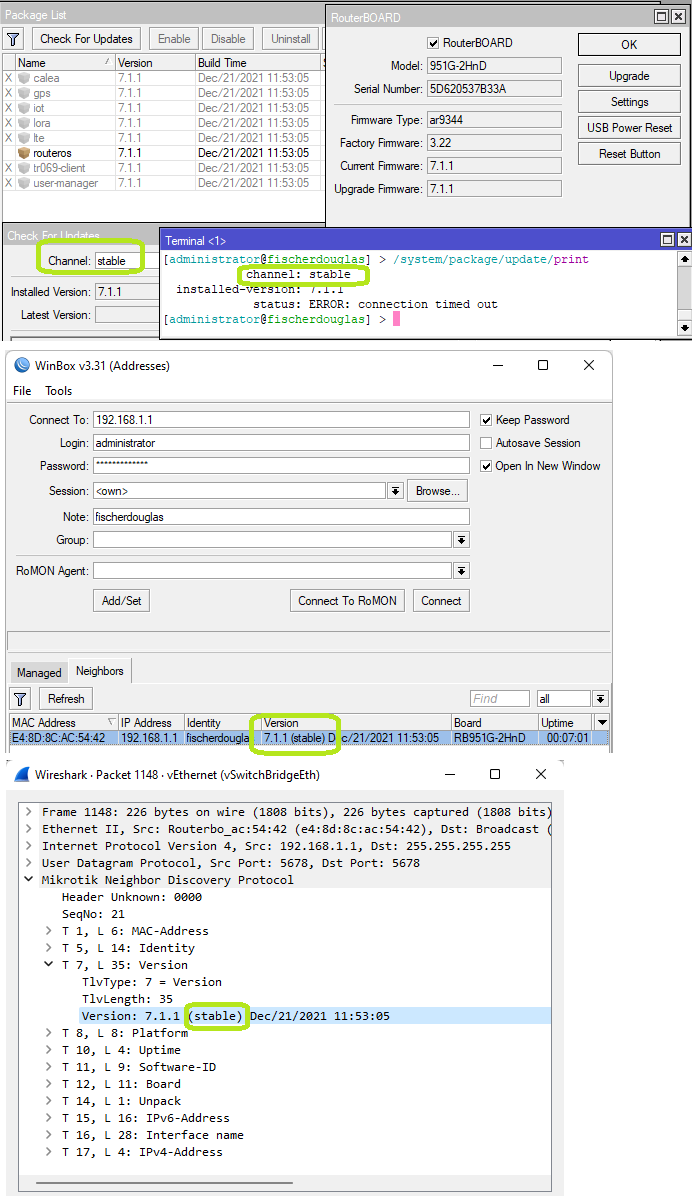
Task: Open the Group dropdown arrow
Action: point(461,540)
